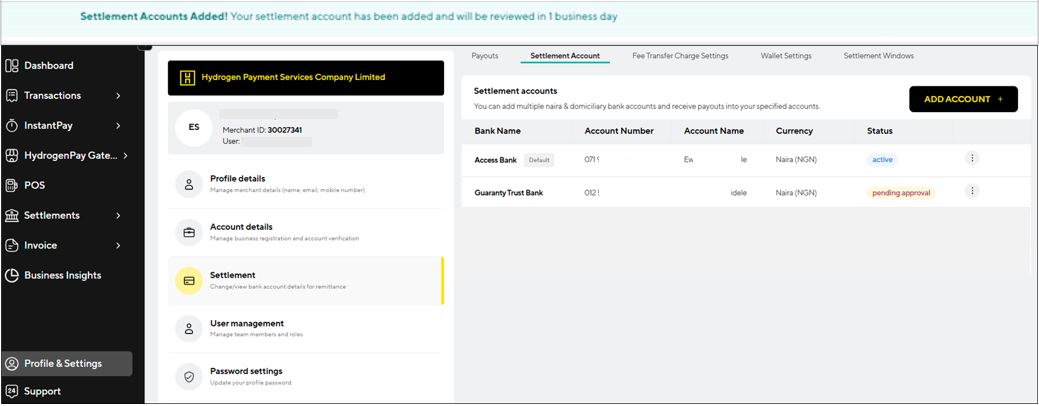Click the active status badge
The height and width of the screenshot is (406, 1039).
(x=883, y=160)
